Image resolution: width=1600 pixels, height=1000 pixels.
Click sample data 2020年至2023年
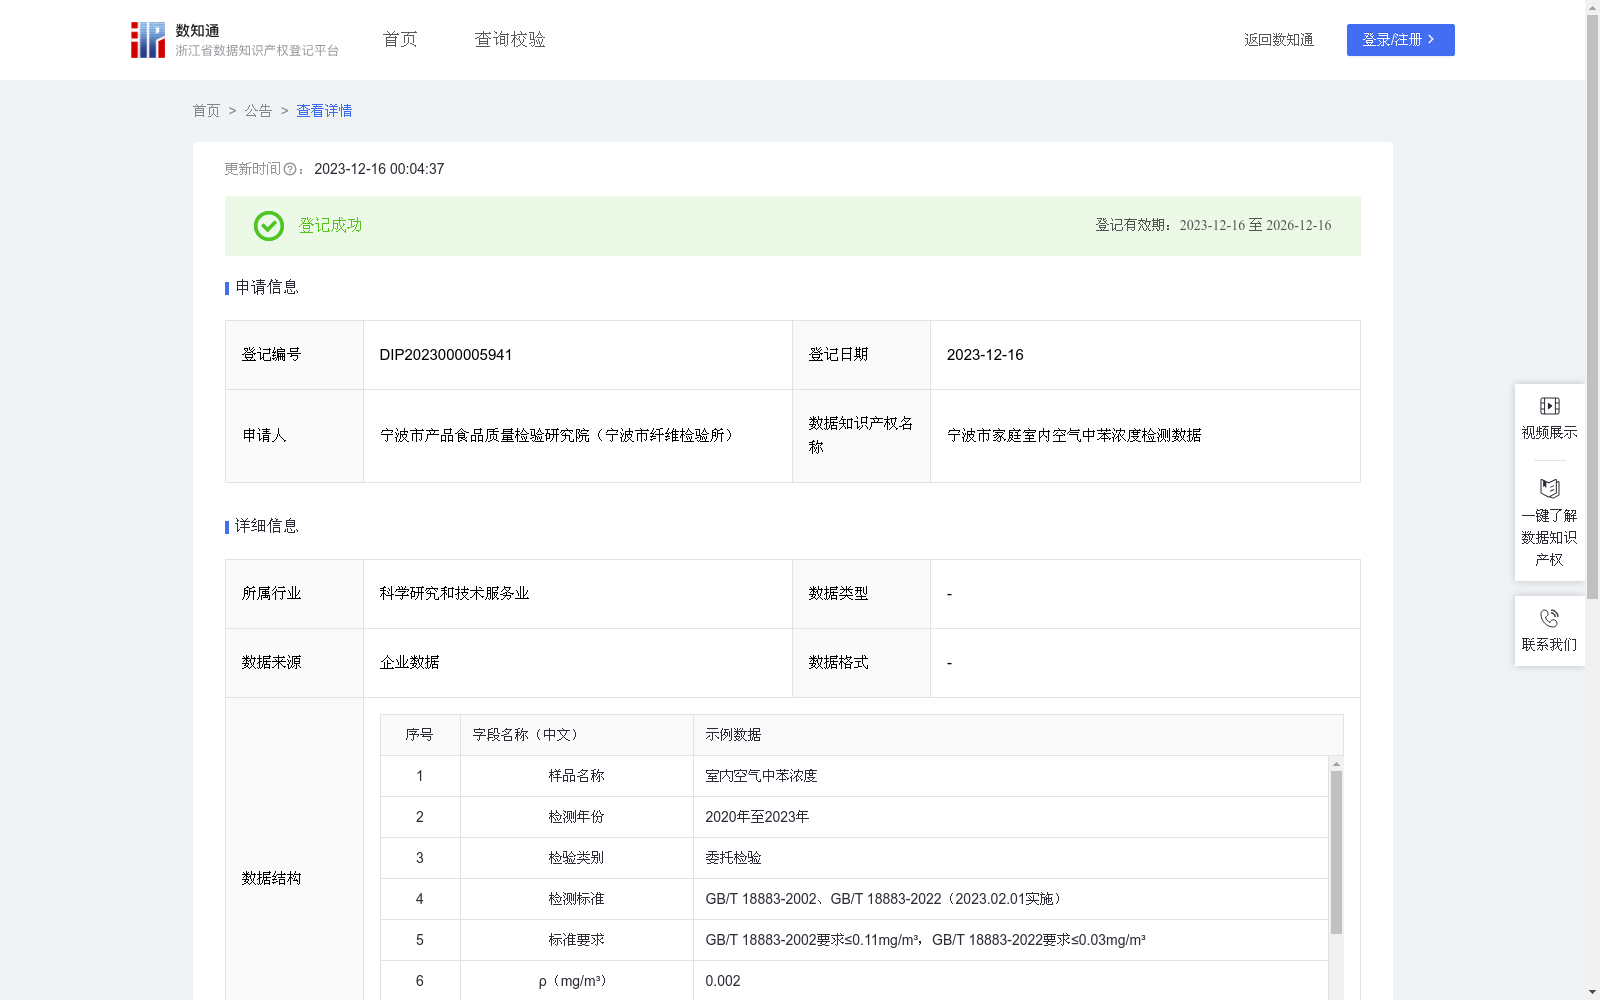tap(757, 817)
